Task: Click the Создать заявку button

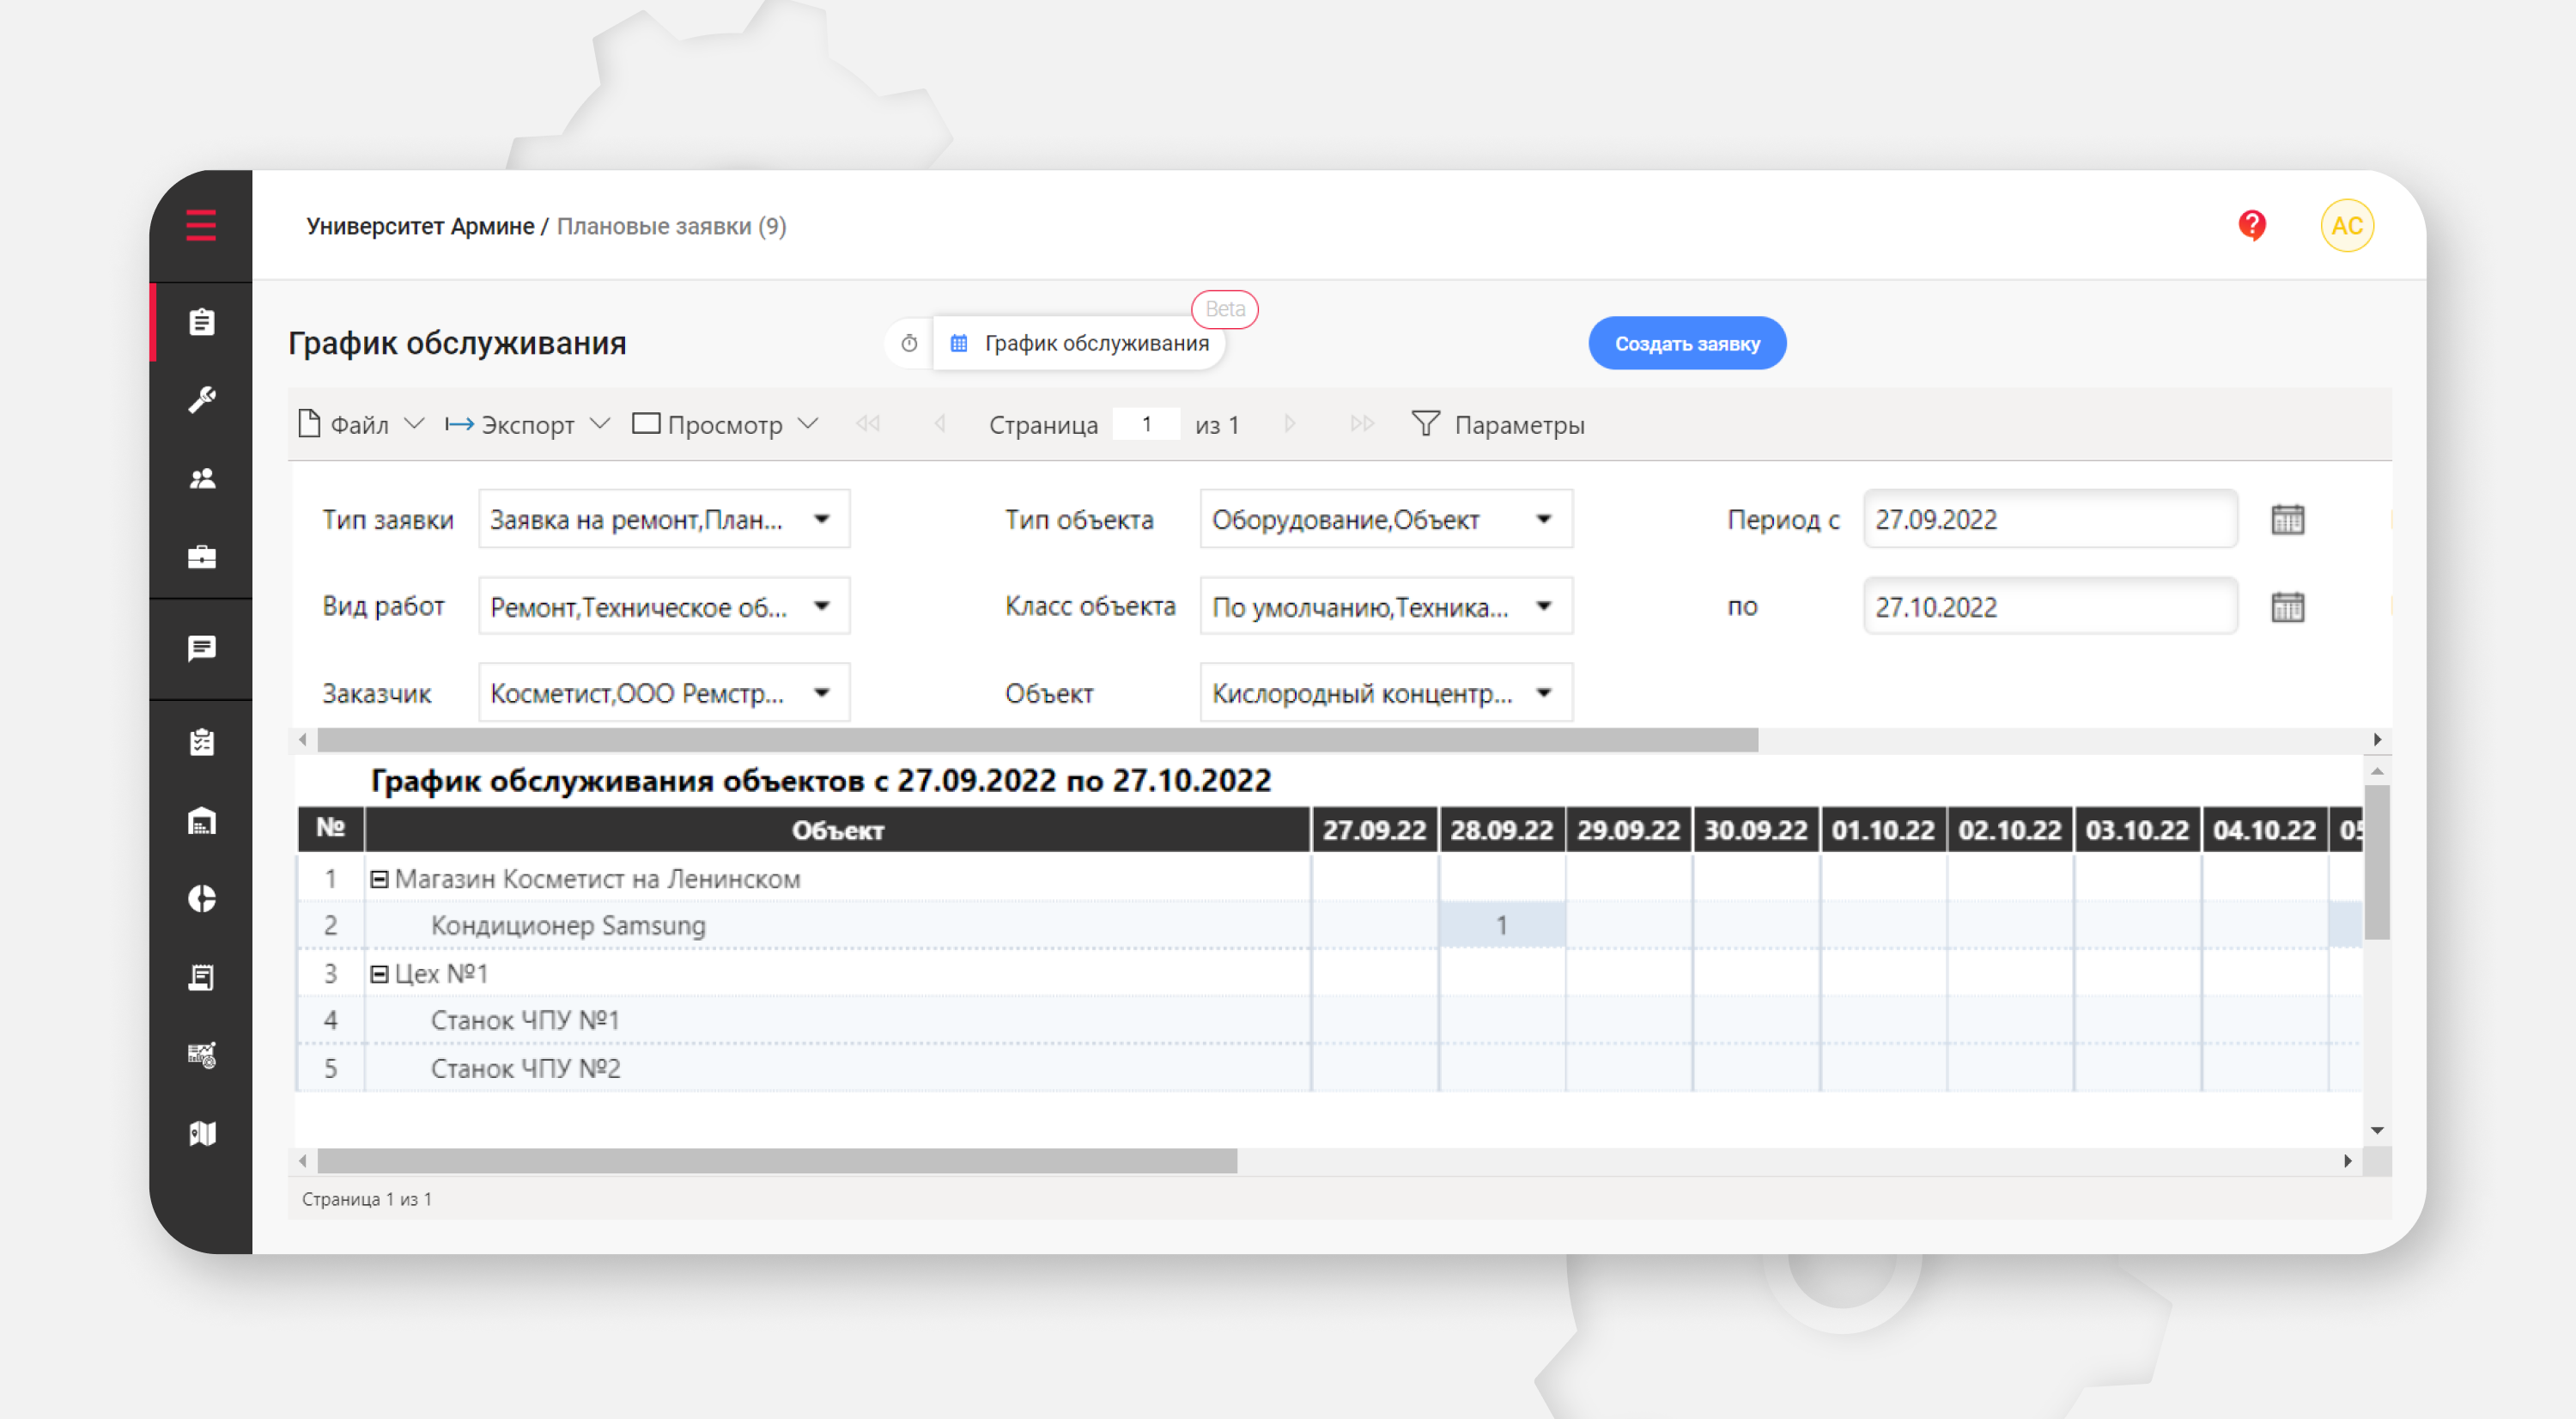Action: pyautogui.click(x=1686, y=343)
